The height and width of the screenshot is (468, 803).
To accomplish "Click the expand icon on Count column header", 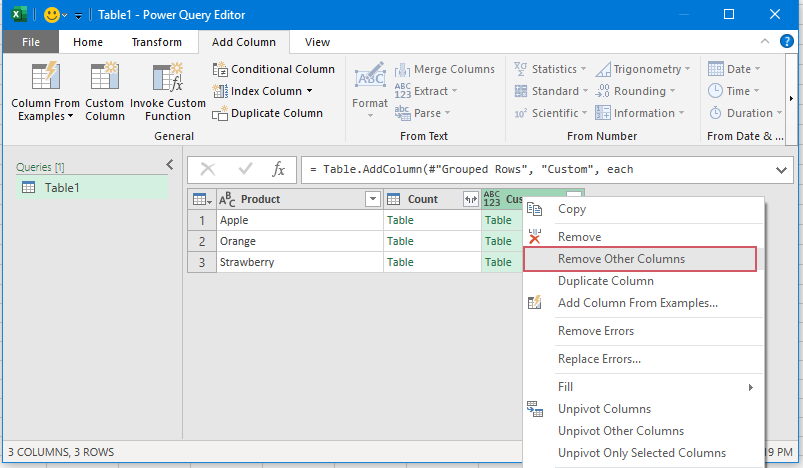I will 470,199.
